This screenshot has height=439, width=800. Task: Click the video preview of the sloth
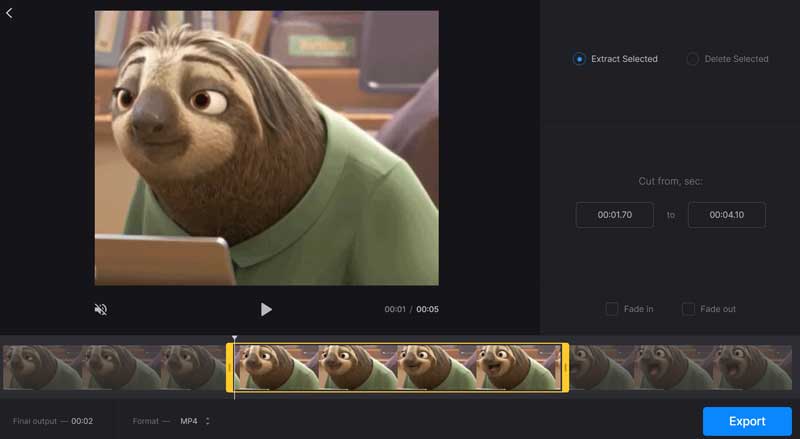pos(266,148)
